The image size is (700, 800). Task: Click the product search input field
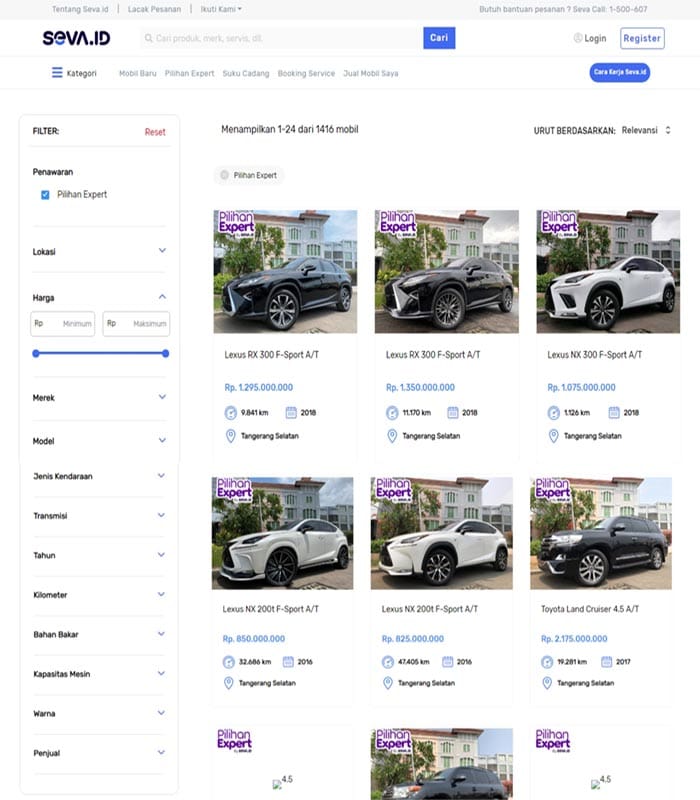tap(282, 38)
